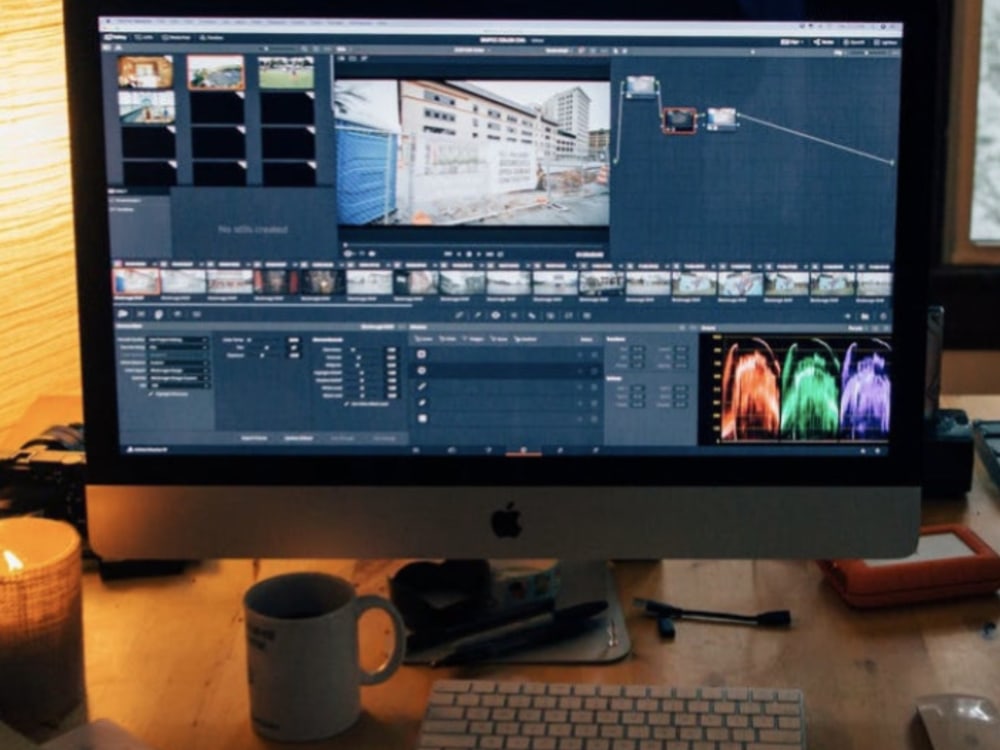The width and height of the screenshot is (1000, 750).
Task: Open the White Balance dropdown
Action: (176, 364)
